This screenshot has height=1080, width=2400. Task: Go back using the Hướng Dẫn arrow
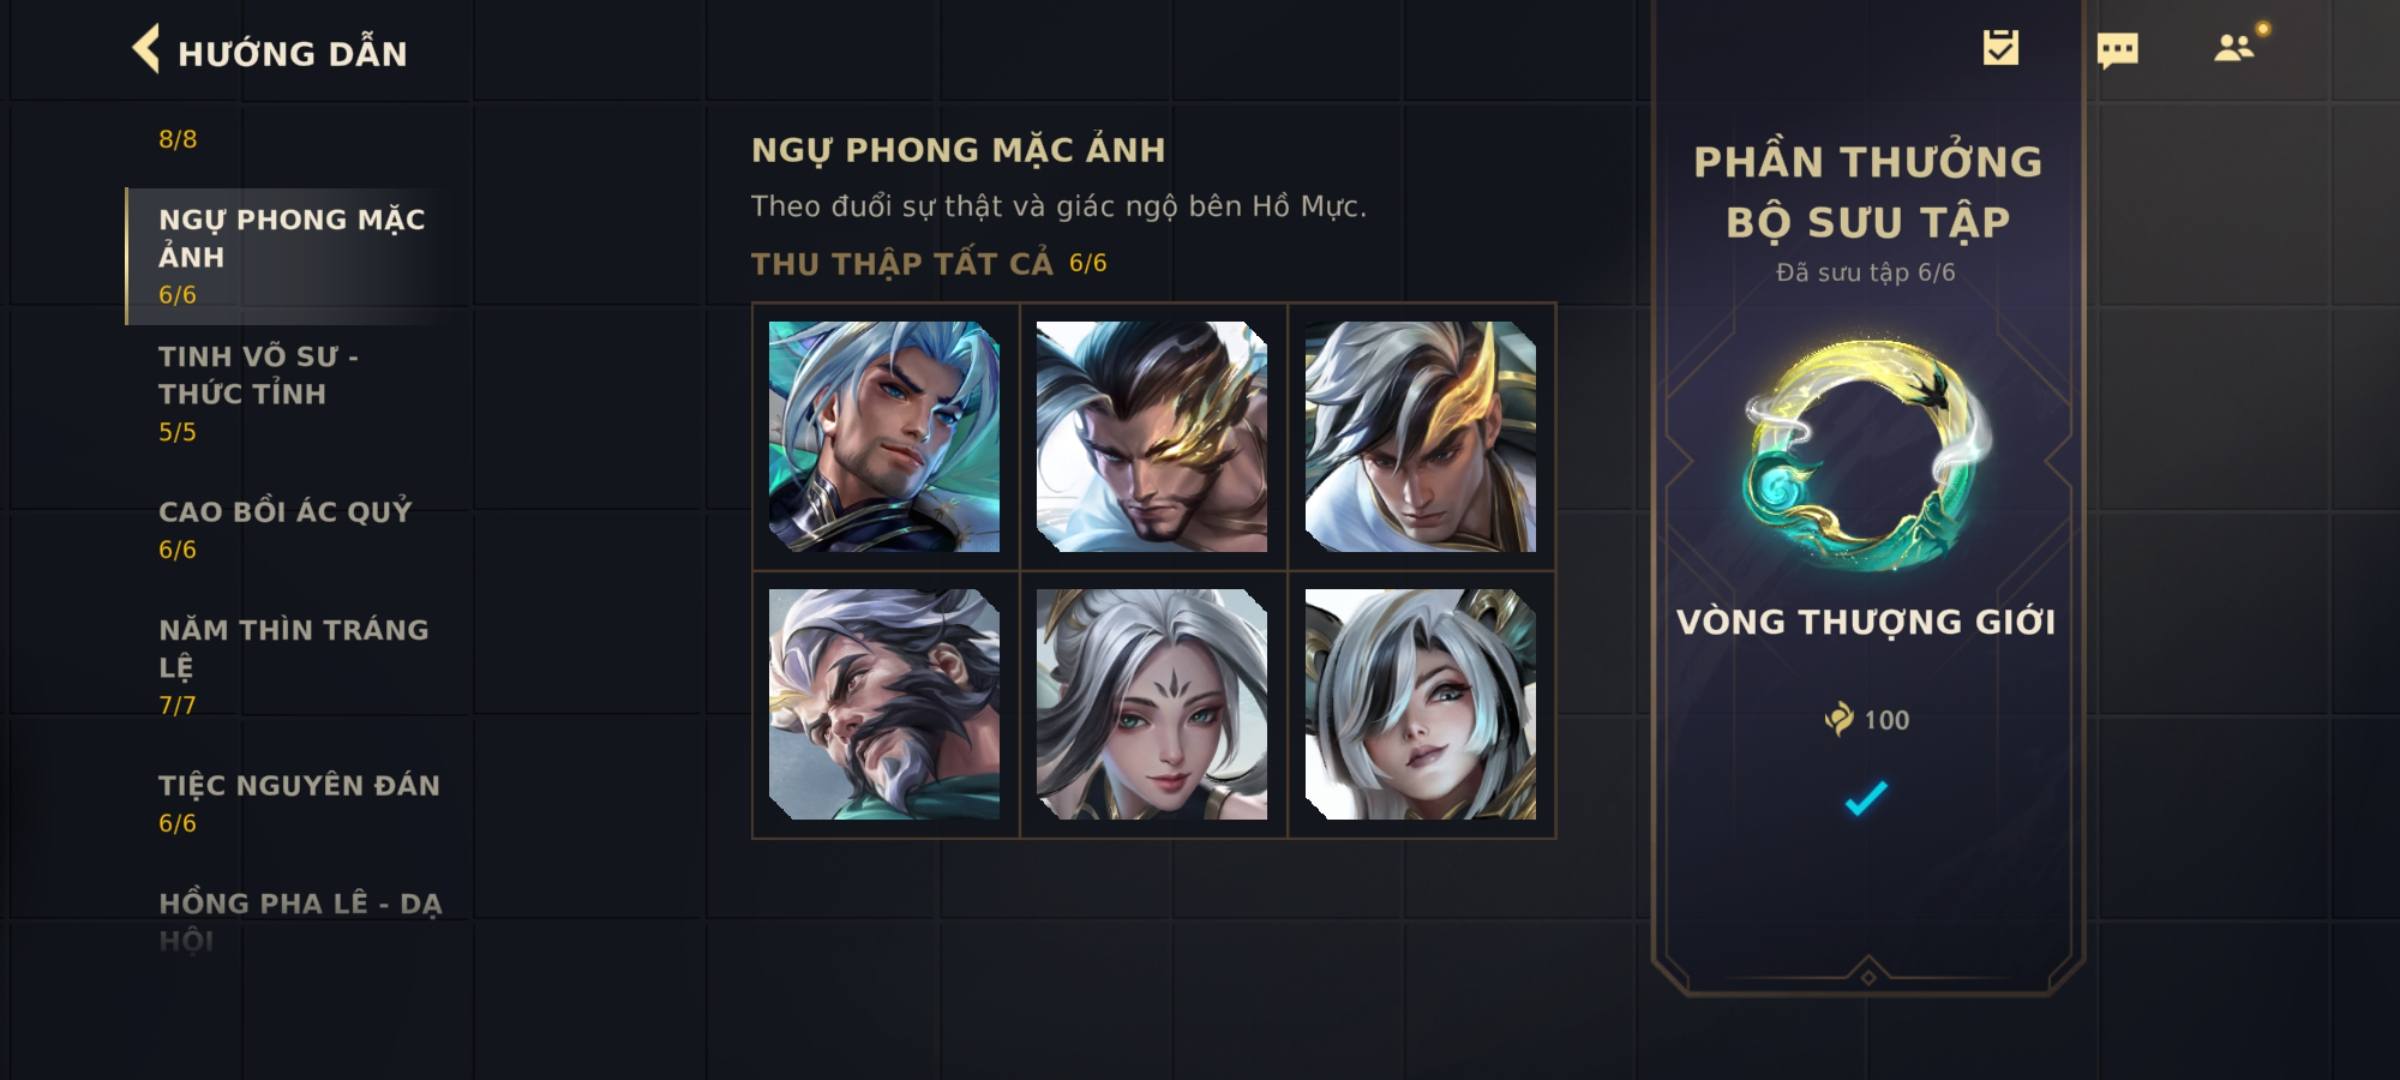click(x=146, y=49)
